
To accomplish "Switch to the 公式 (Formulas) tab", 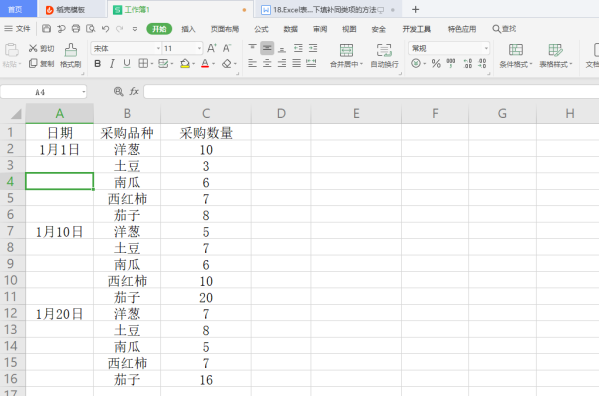I will click(261, 29).
